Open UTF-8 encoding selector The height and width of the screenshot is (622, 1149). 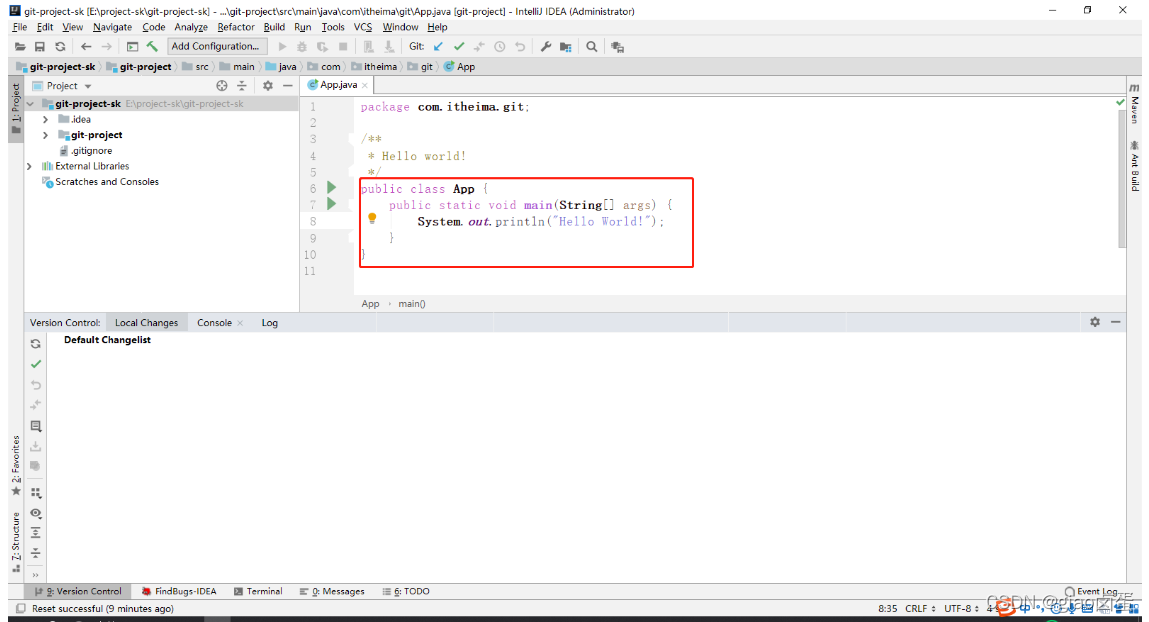(x=961, y=608)
